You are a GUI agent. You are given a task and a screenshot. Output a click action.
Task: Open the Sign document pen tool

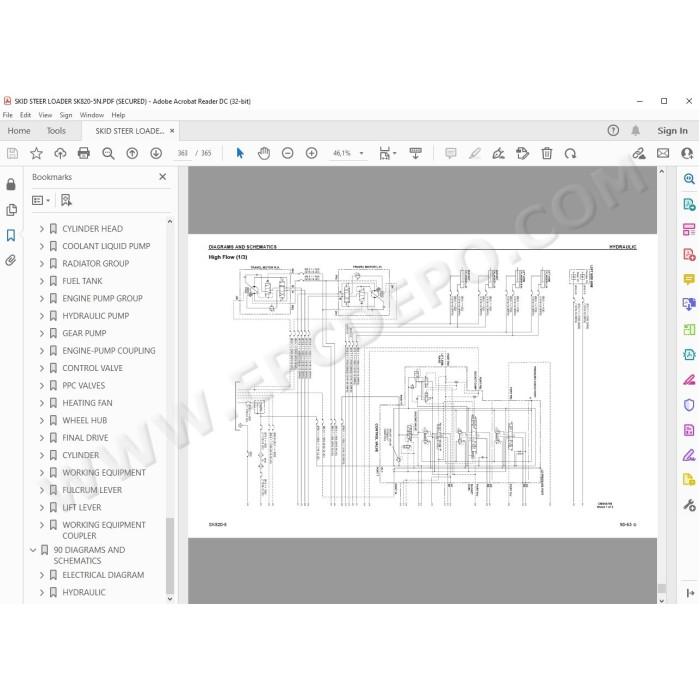(499, 154)
